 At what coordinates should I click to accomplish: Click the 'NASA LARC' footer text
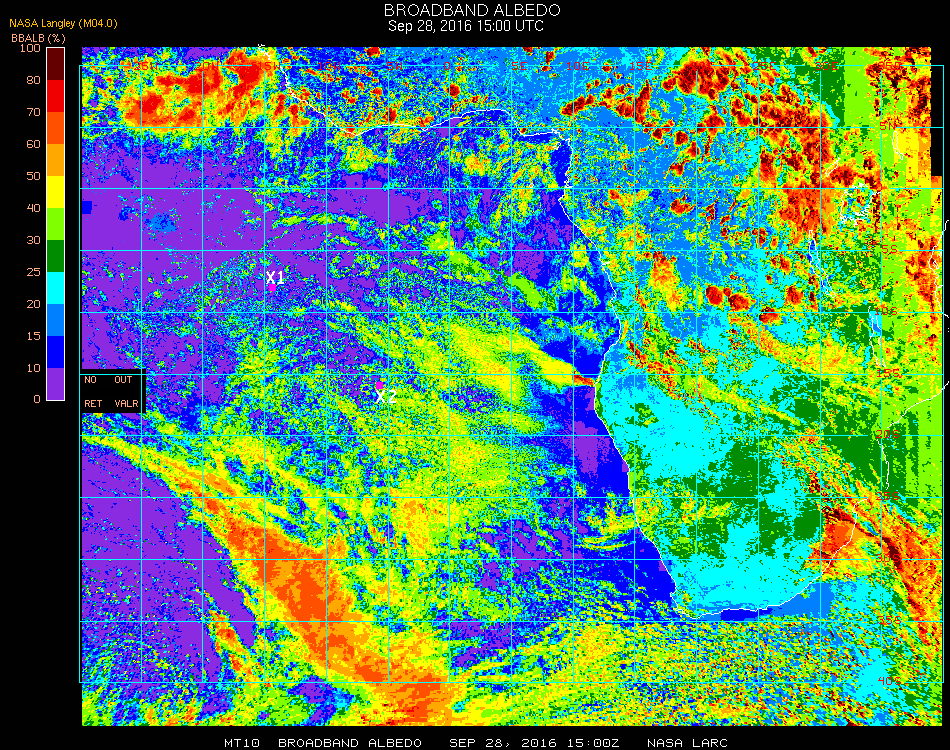pos(687,743)
